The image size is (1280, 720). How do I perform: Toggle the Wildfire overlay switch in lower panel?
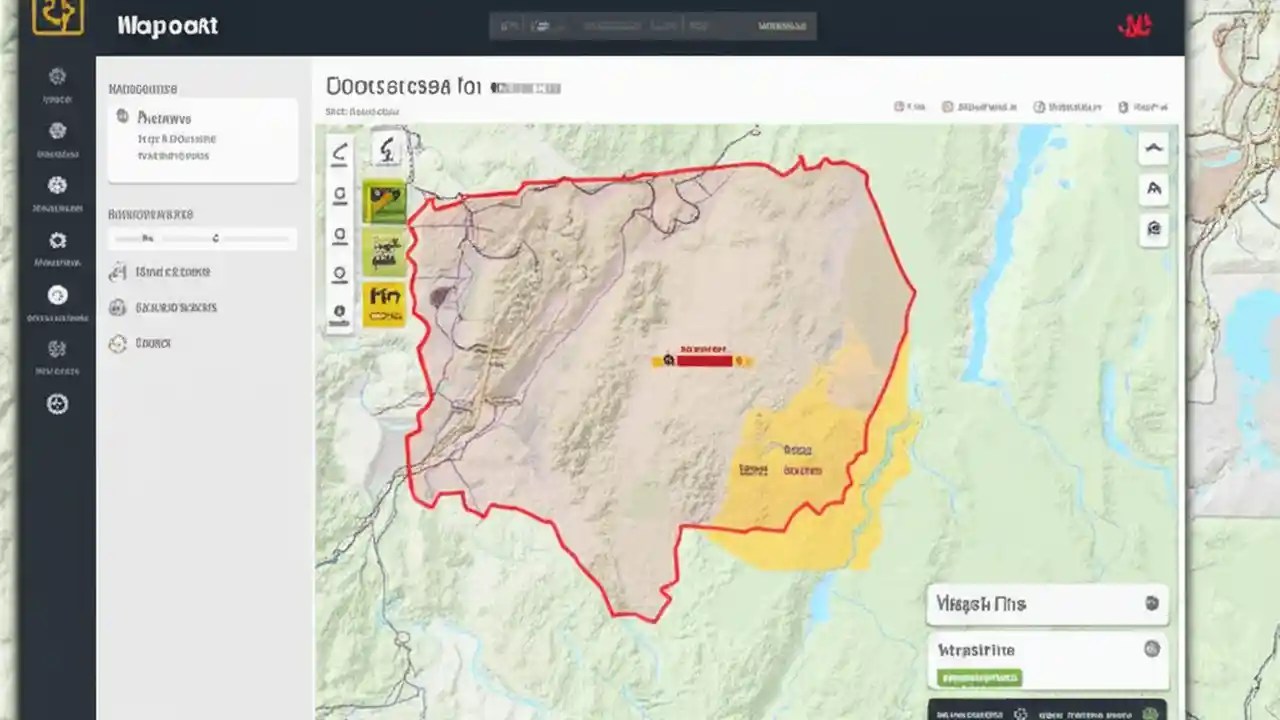pyautogui.click(x=1151, y=650)
